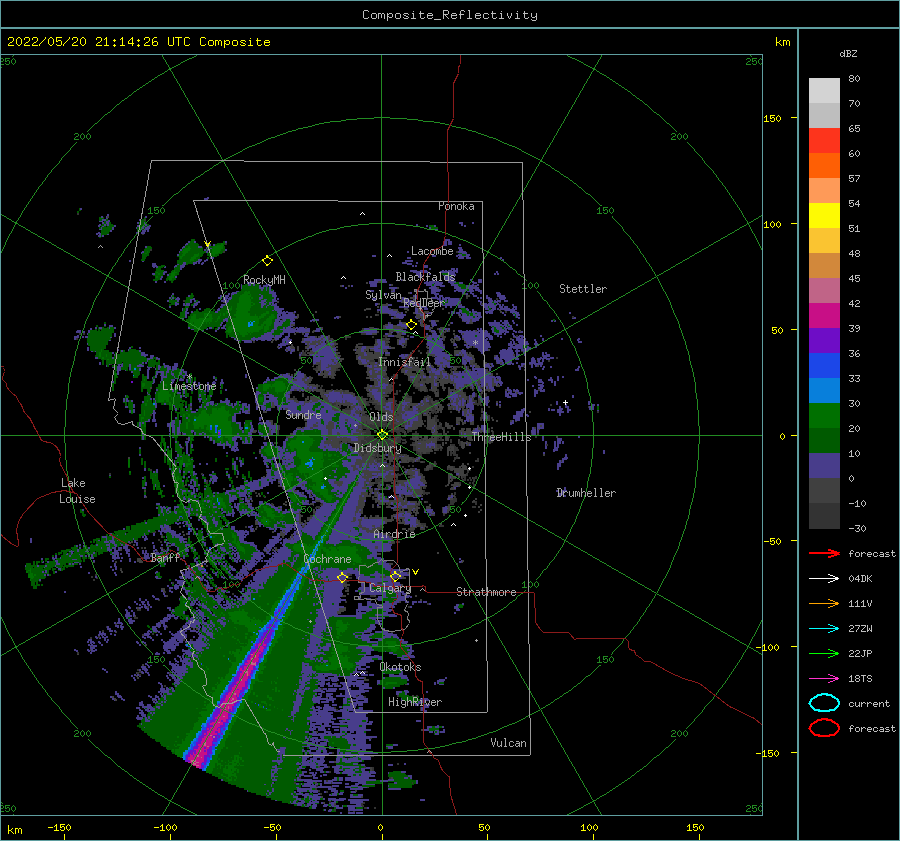This screenshot has width=900, height=841.
Task: Click the Banff town label
Action: tap(165, 557)
